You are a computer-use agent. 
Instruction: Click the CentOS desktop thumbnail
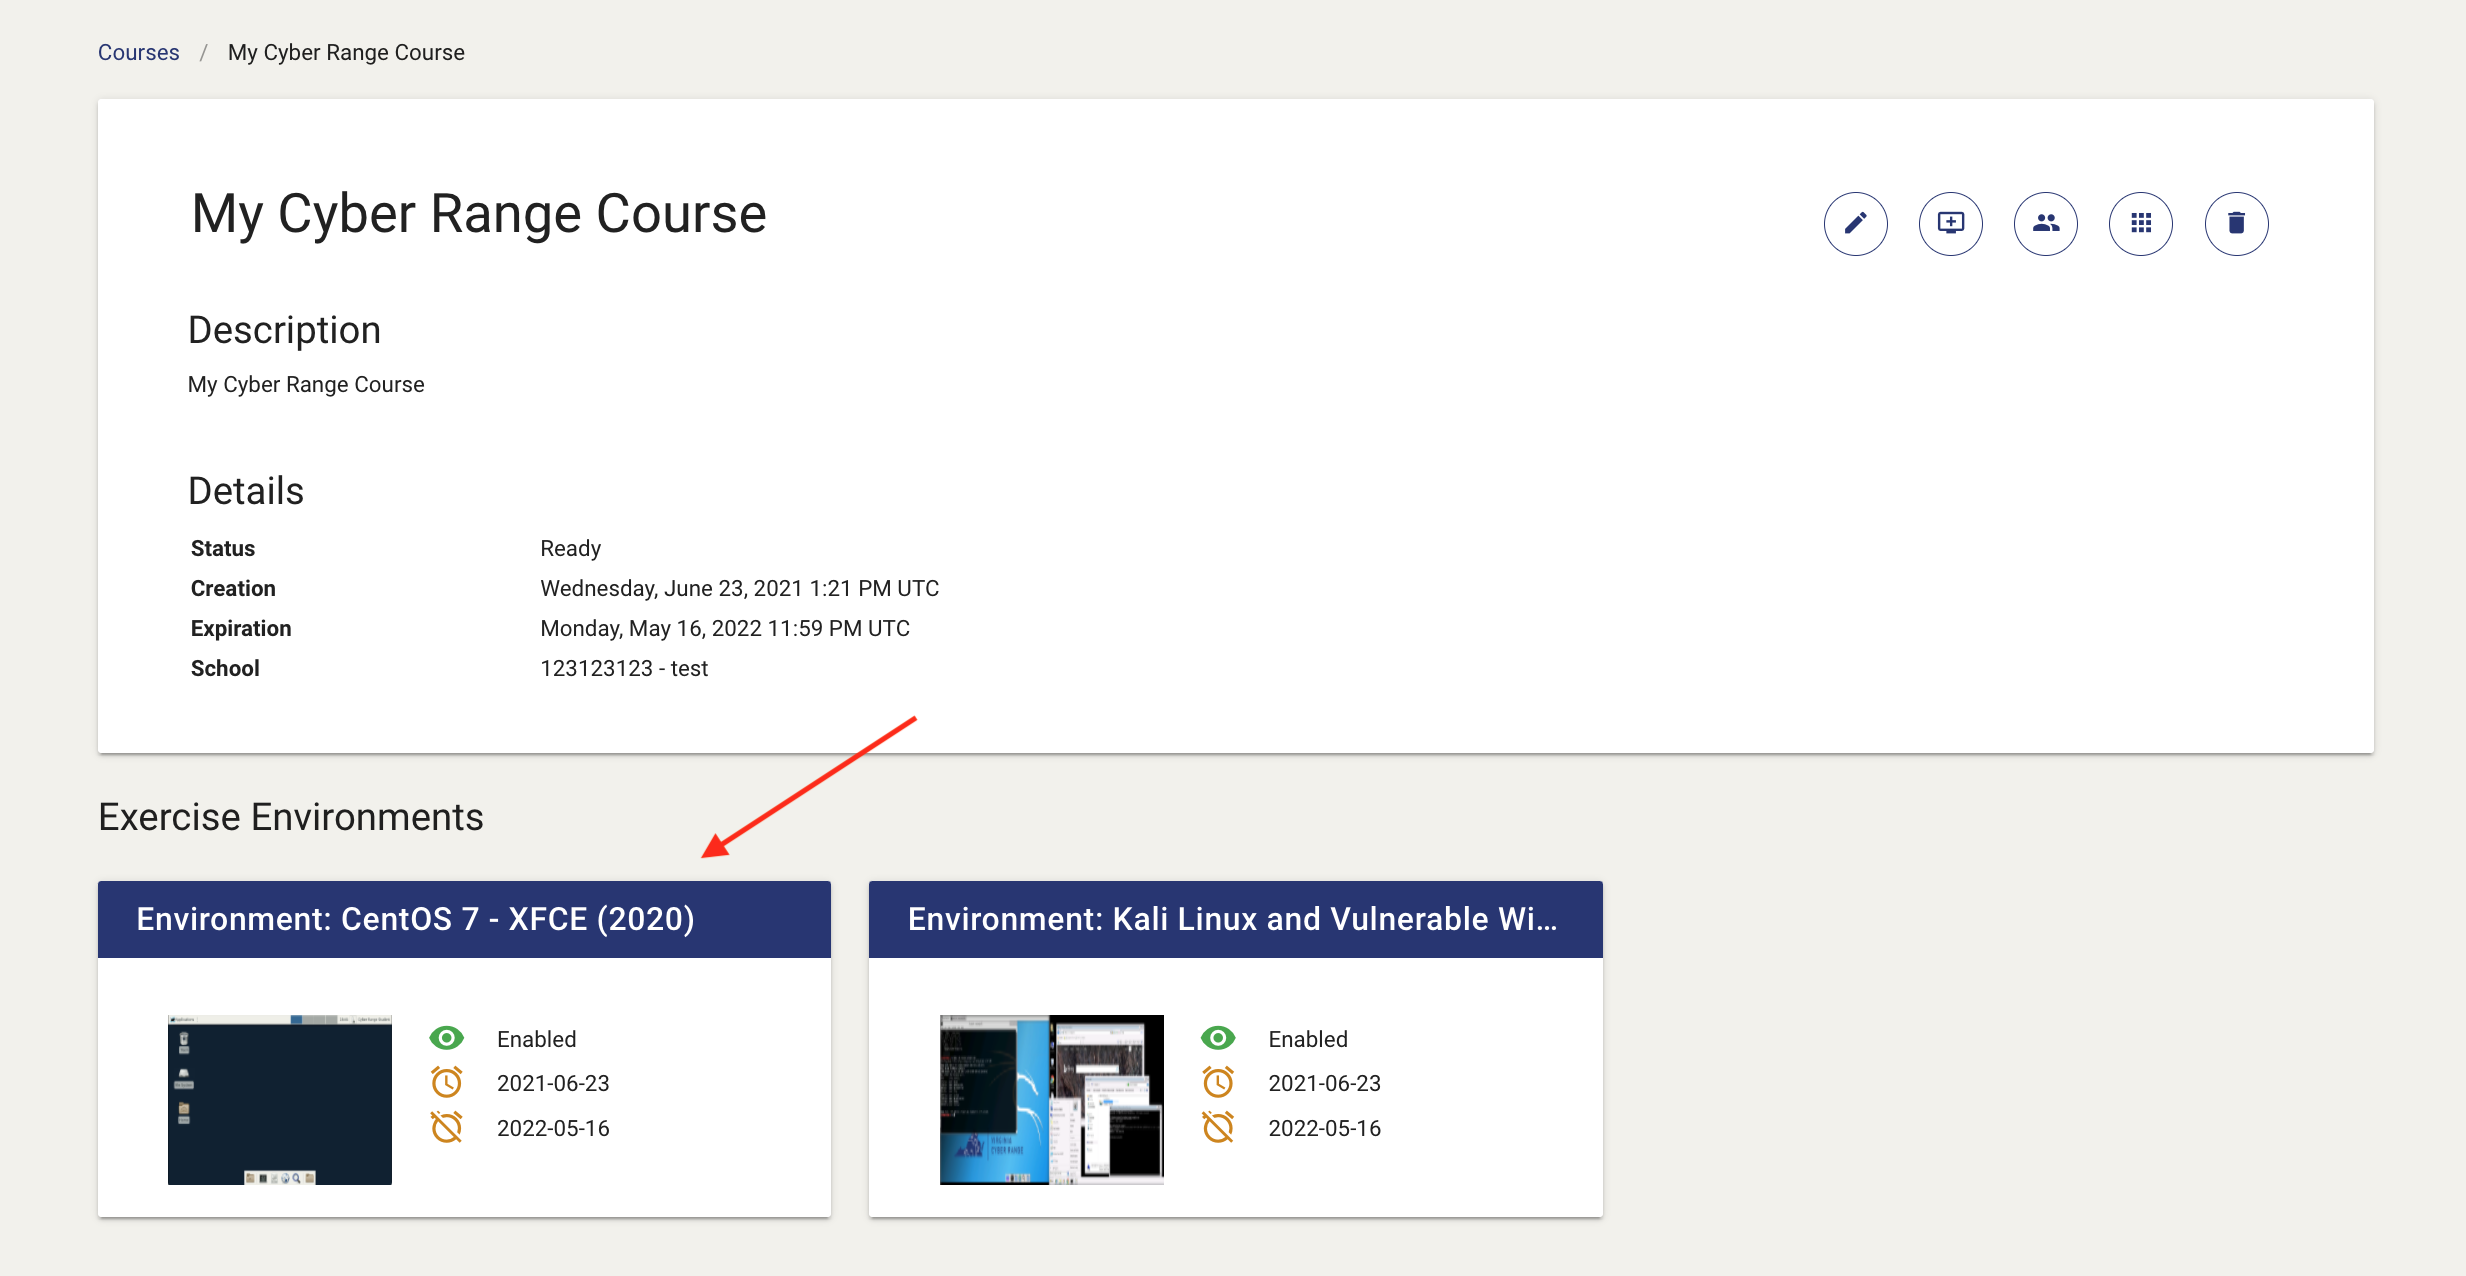click(280, 1100)
